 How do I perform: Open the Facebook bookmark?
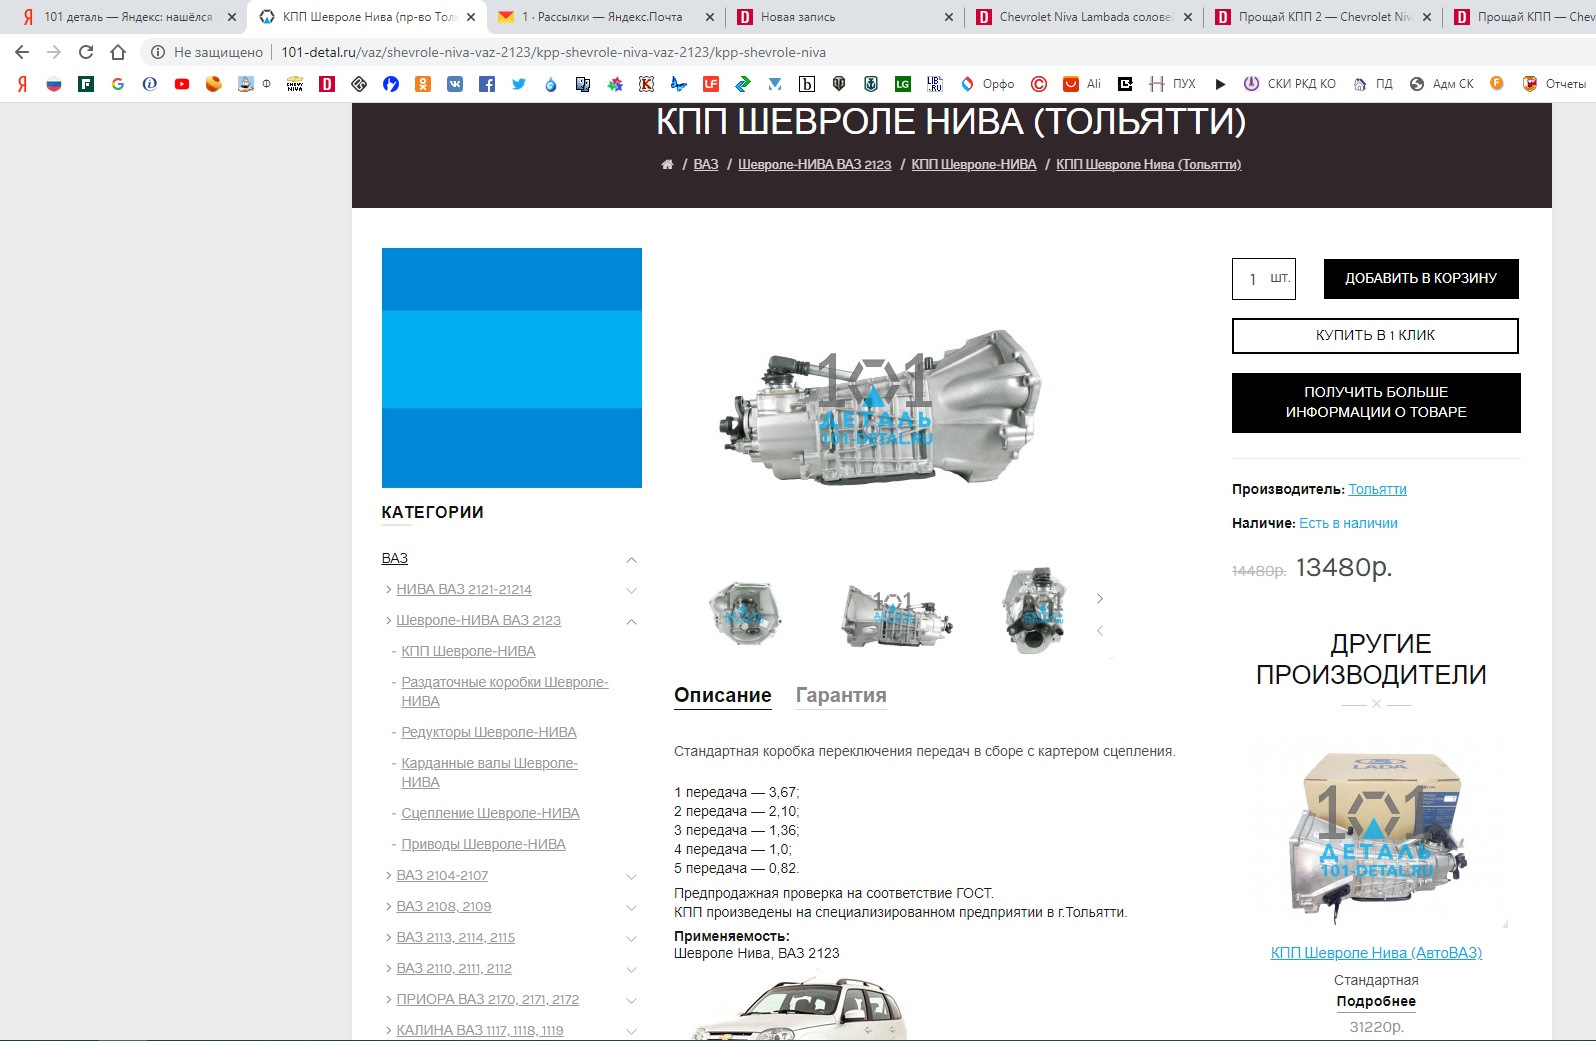pos(487,84)
